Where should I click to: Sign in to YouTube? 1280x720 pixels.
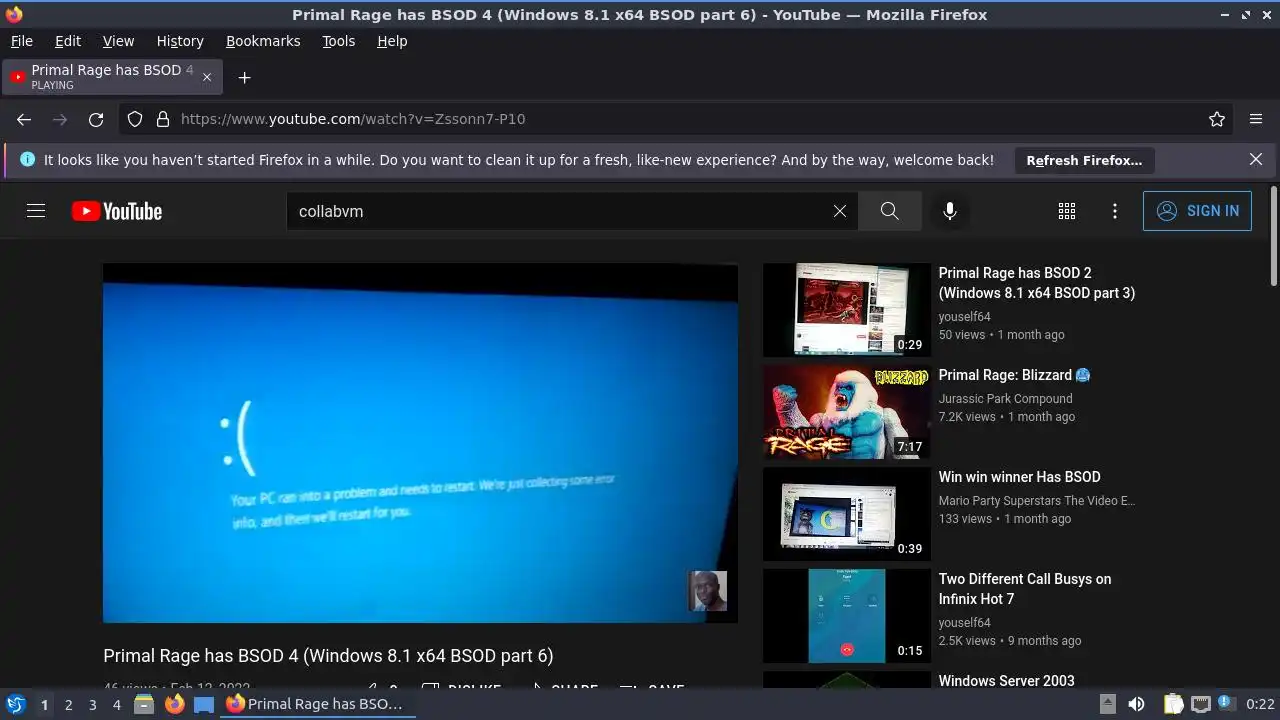[1197, 211]
